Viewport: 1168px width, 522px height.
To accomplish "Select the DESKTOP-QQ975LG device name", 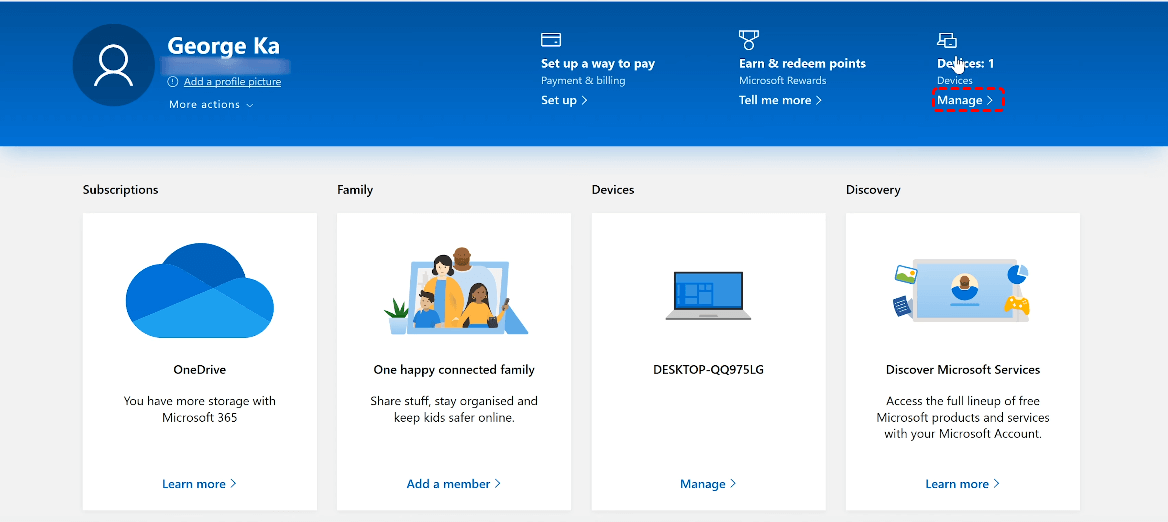I will 708,370.
